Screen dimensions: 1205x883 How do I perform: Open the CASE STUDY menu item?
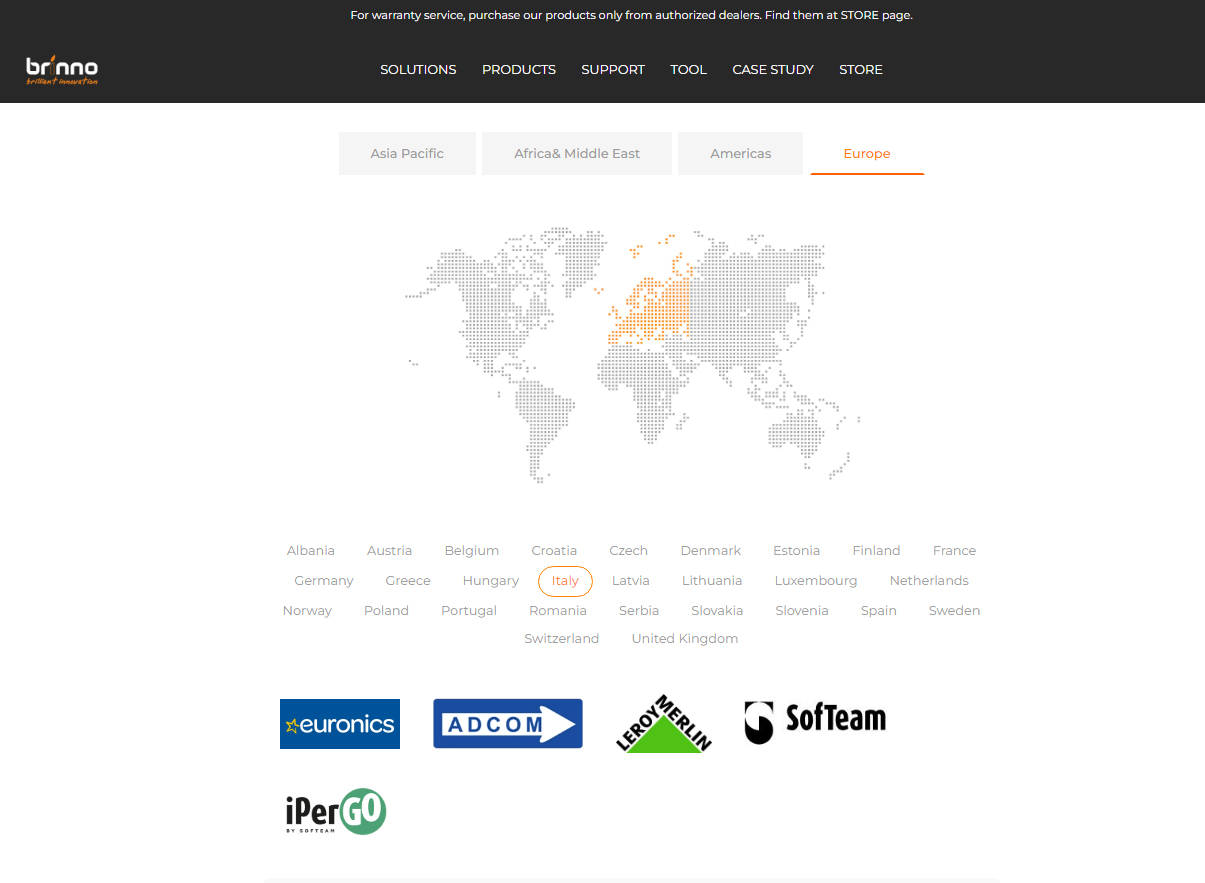click(x=773, y=70)
